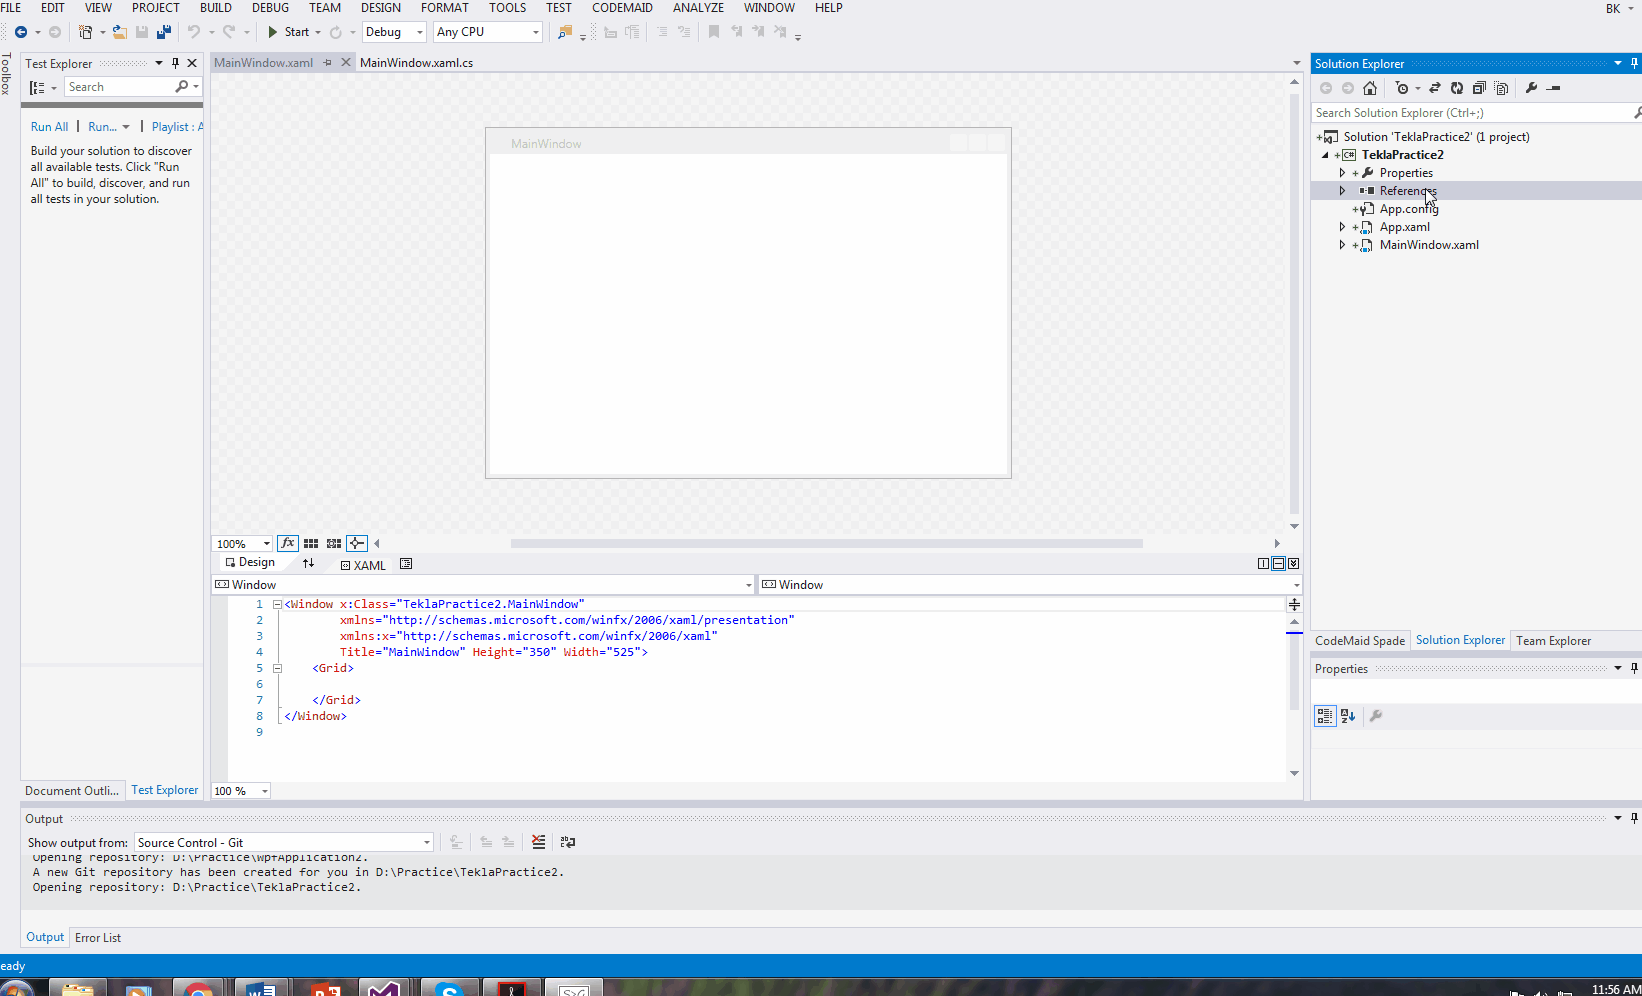Viewport: 1642px width, 996px height.
Task: Switch to vertical split view
Action: (x=1263, y=564)
